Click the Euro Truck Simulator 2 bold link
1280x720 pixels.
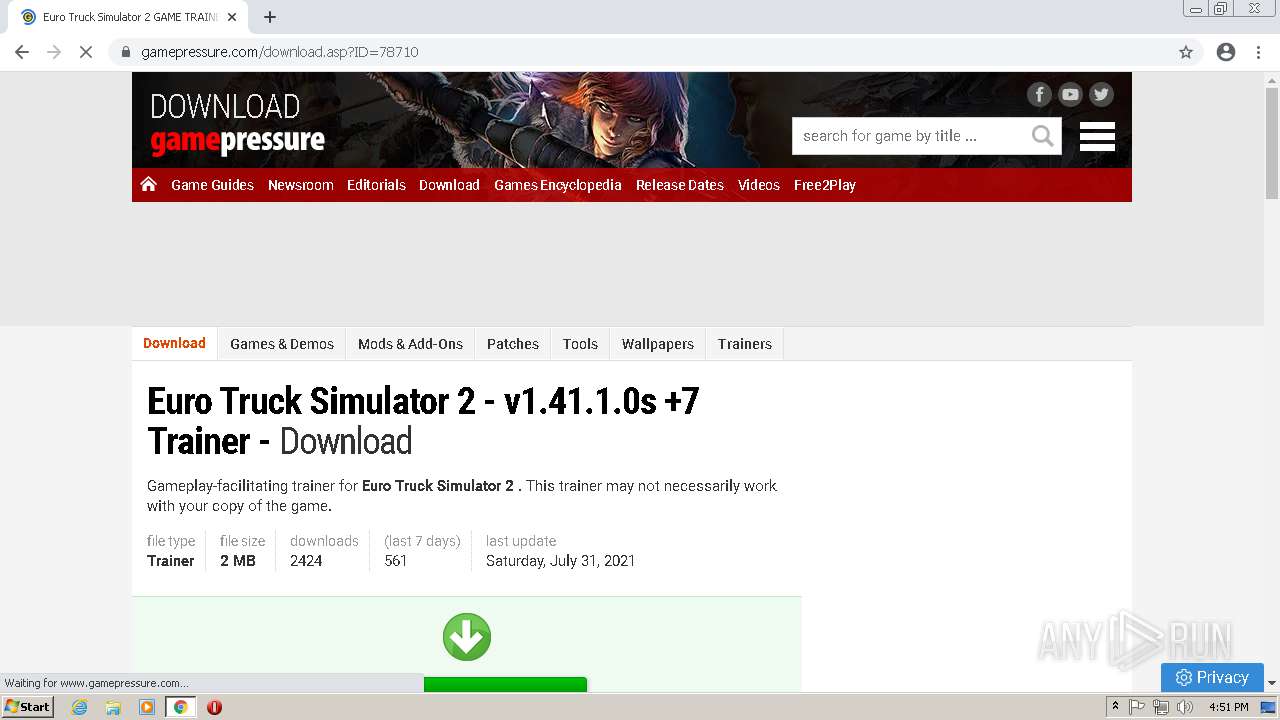coord(438,486)
